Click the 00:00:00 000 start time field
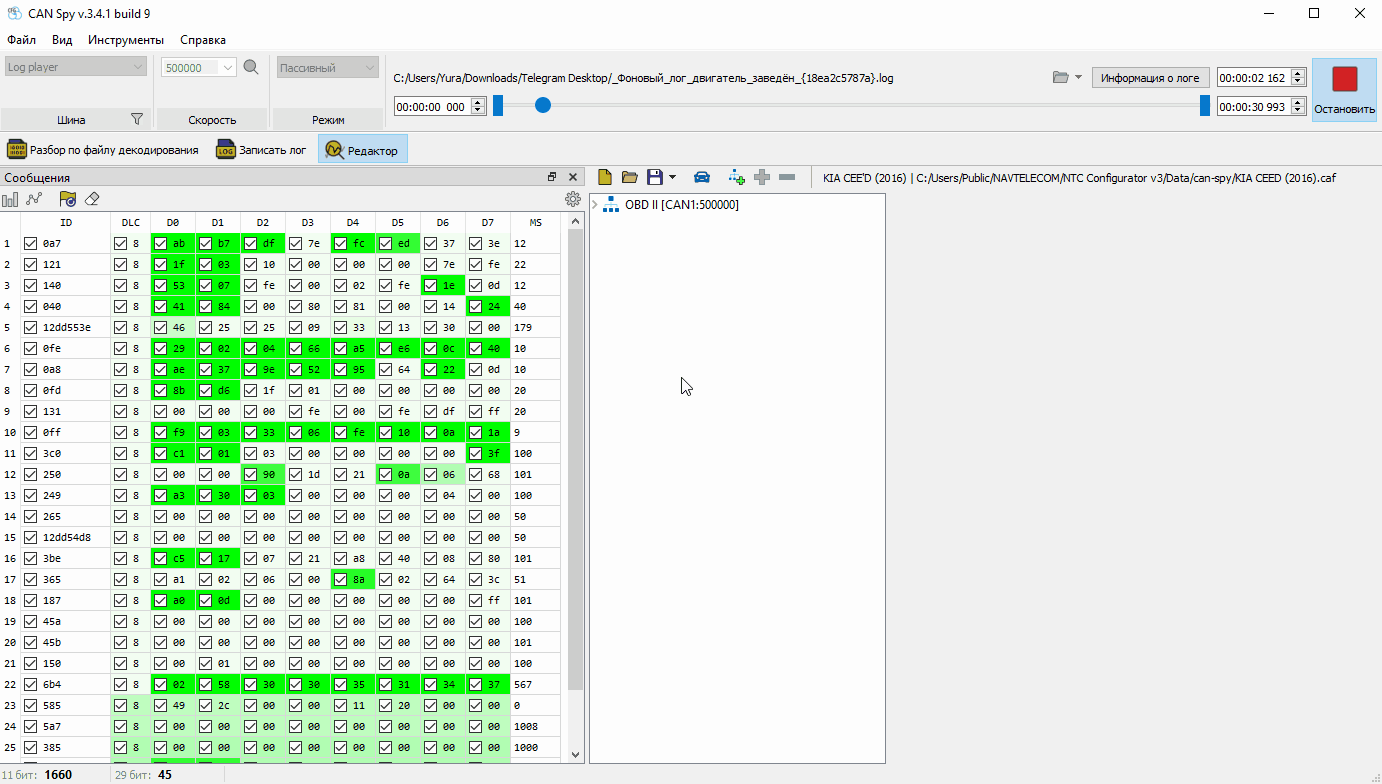Screen dimensions: 1382x784 click(432, 106)
